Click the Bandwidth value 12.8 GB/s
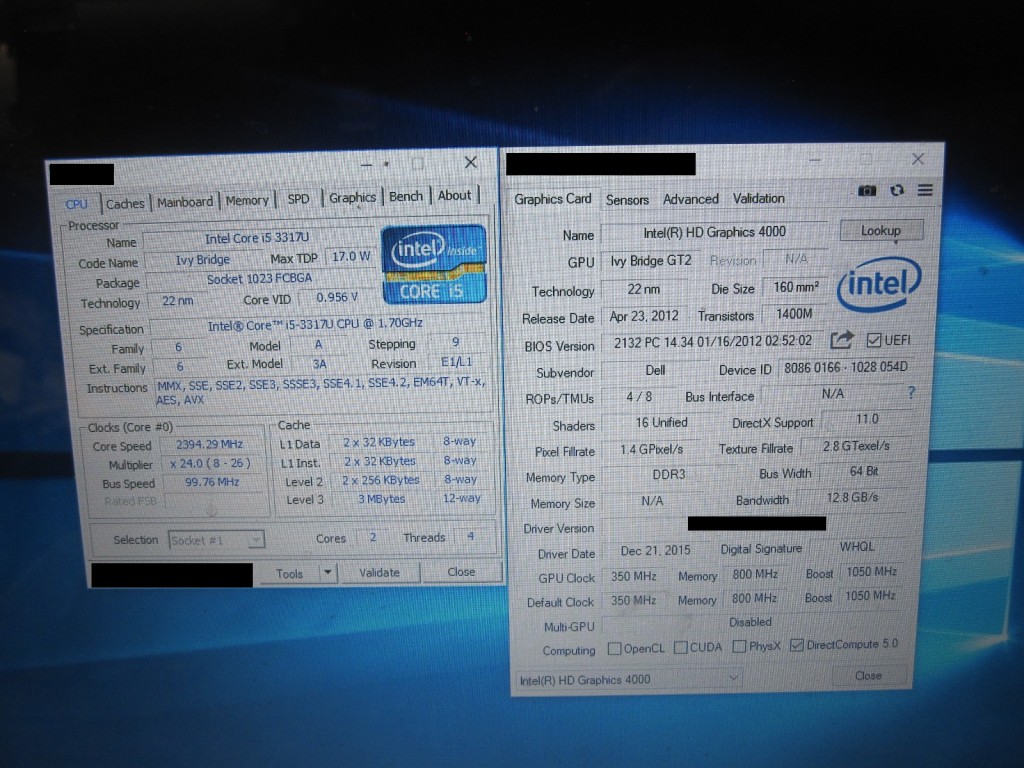Screen dimensions: 1024x768 pos(852,498)
